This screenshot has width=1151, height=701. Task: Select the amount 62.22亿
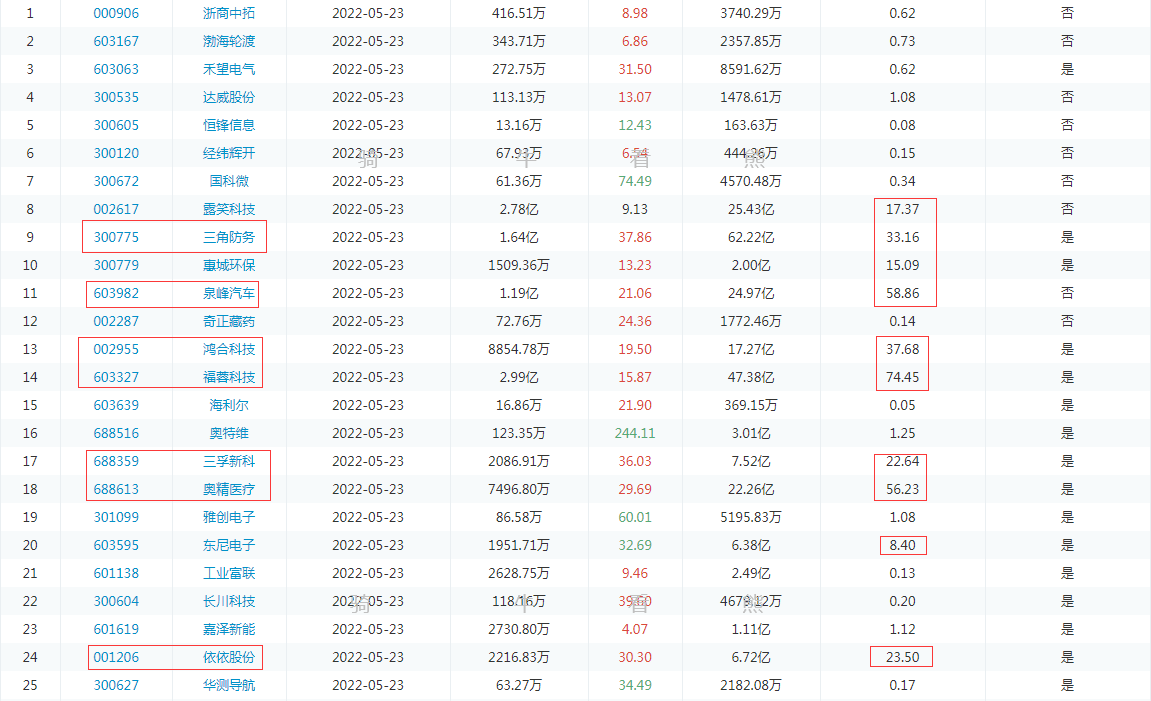(751, 237)
